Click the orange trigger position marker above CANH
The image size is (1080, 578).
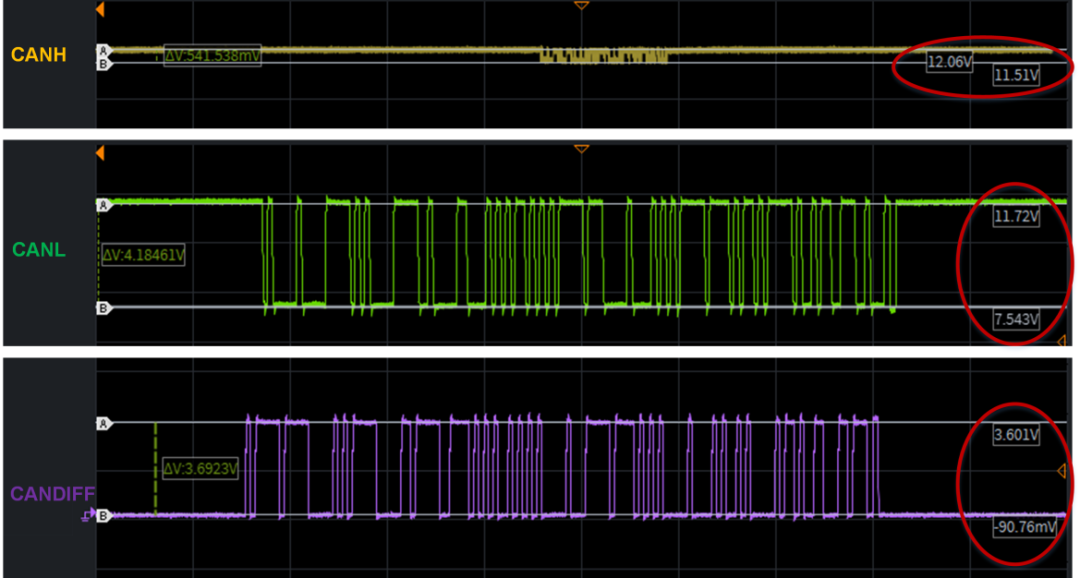click(581, 6)
